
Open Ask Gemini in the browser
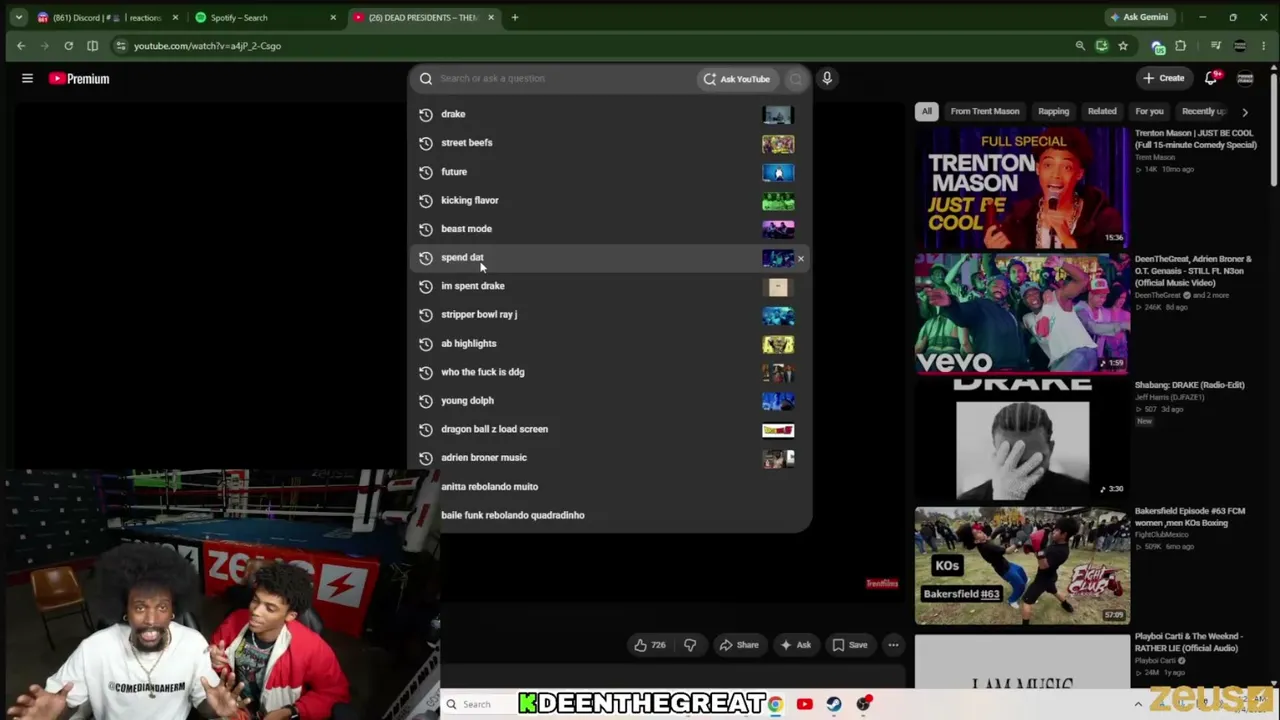point(1138,17)
